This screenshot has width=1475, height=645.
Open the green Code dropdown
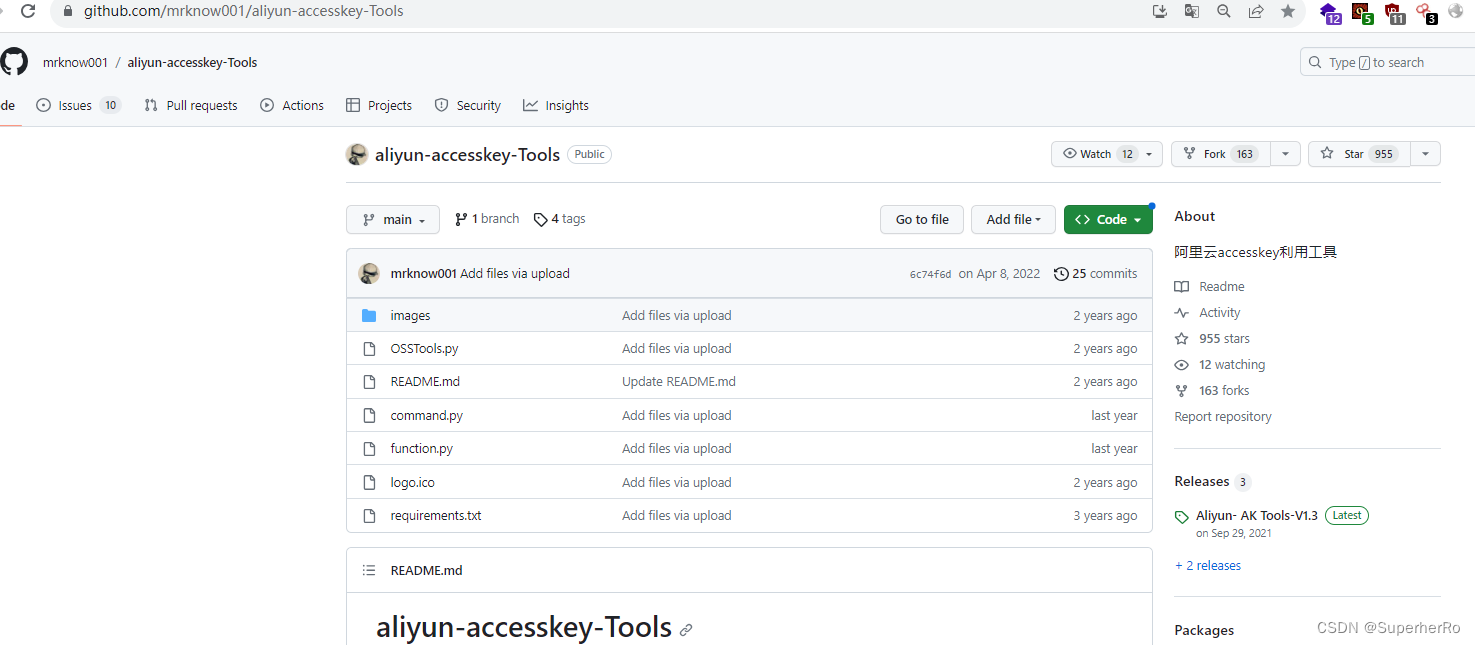1108,220
